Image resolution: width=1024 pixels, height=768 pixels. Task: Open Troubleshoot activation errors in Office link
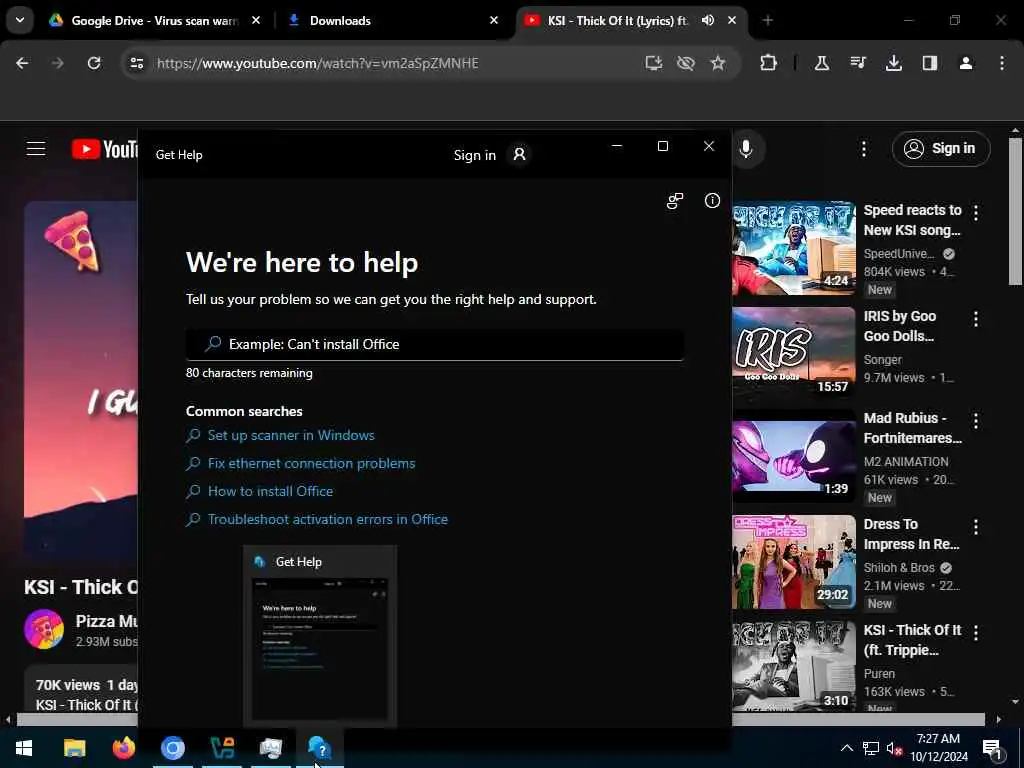click(x=327, y=519)
